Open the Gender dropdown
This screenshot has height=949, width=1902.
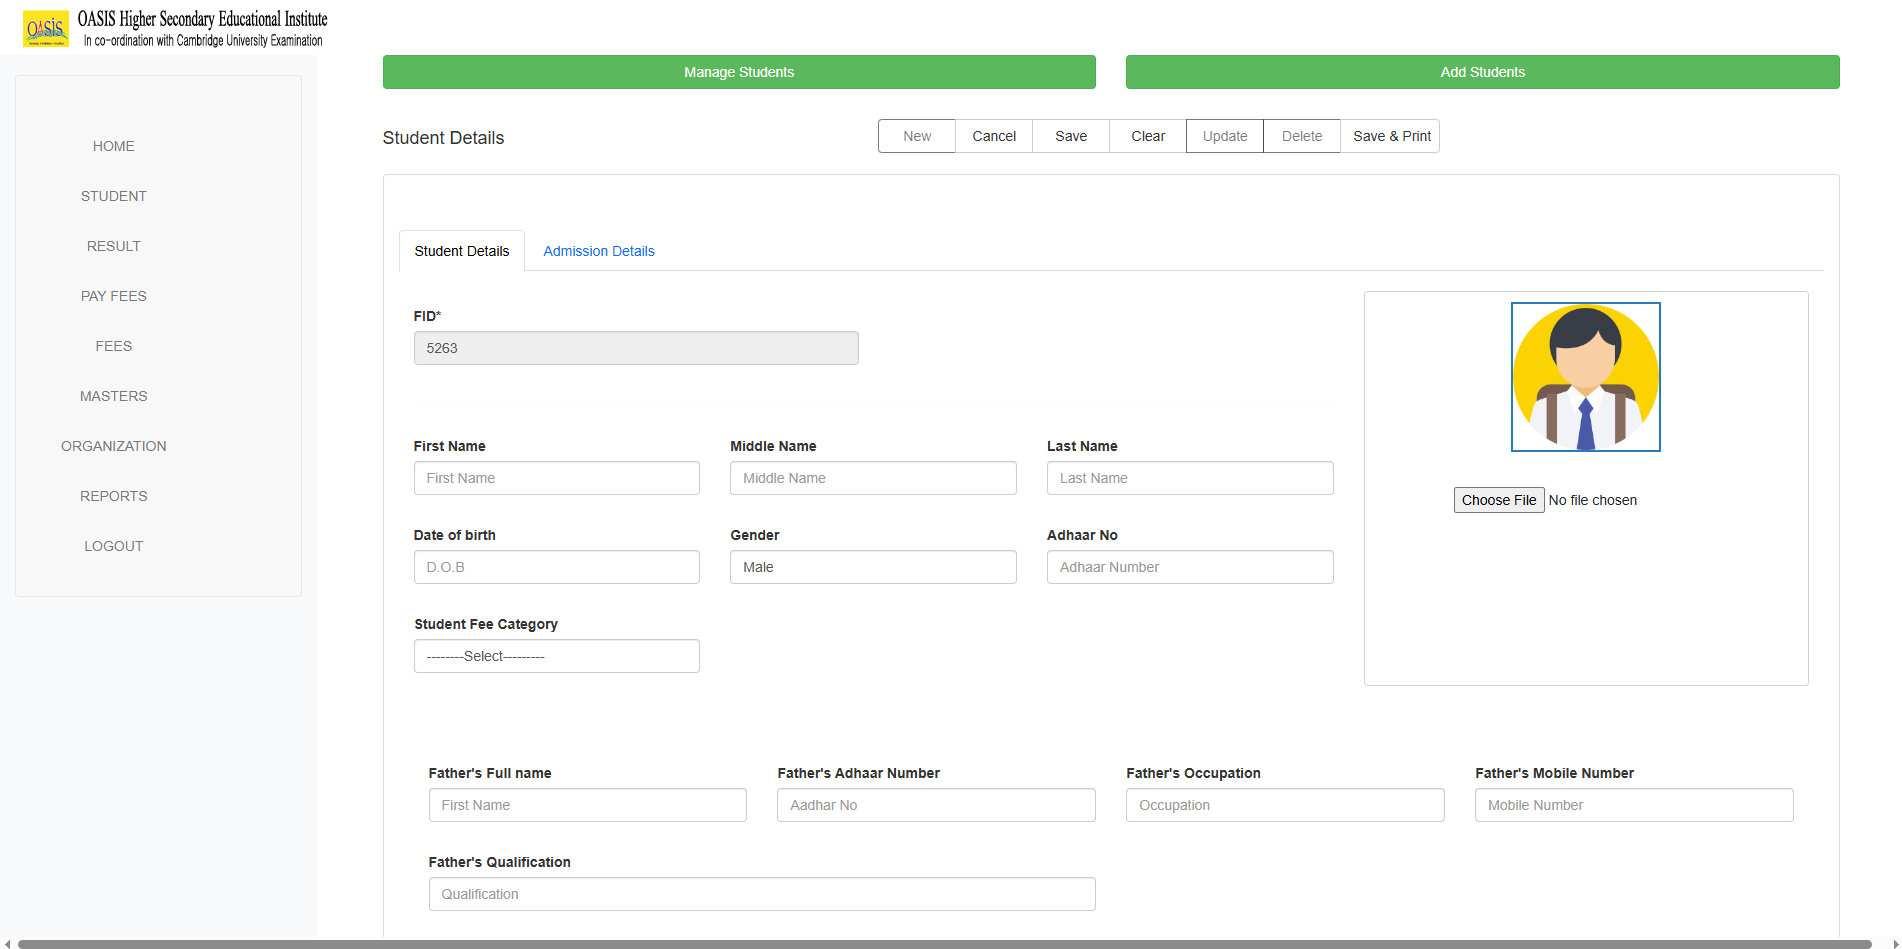(x=872, y=567)
